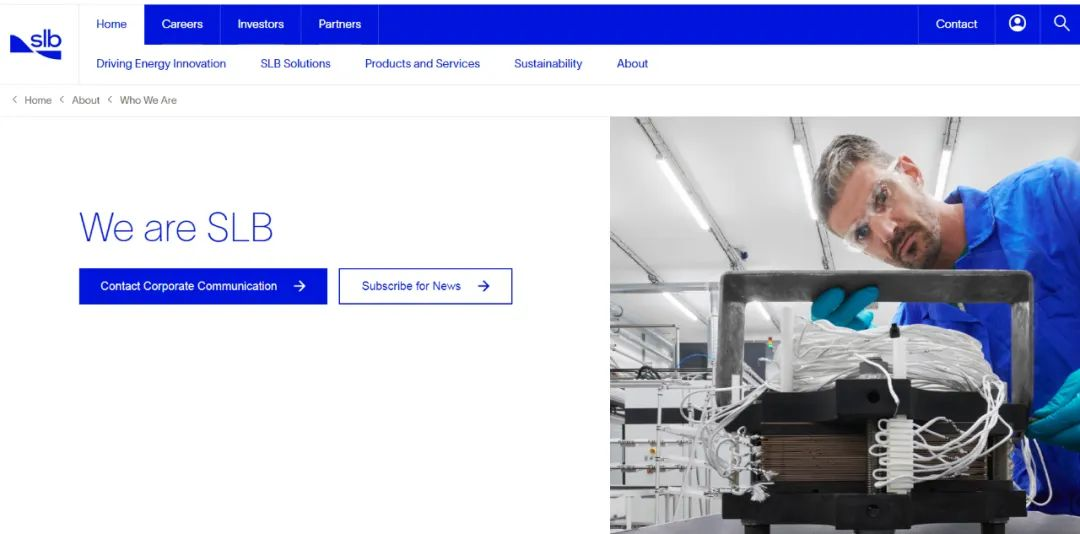Open the user account icon
Image resolution: width=1080 pixels, height=534 pixels.
1017,23
